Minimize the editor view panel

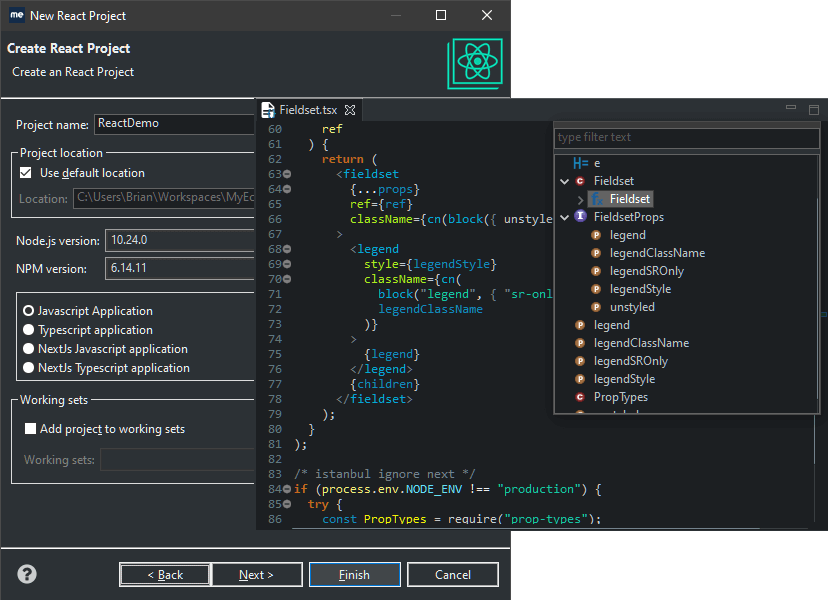tap(791, 107)
